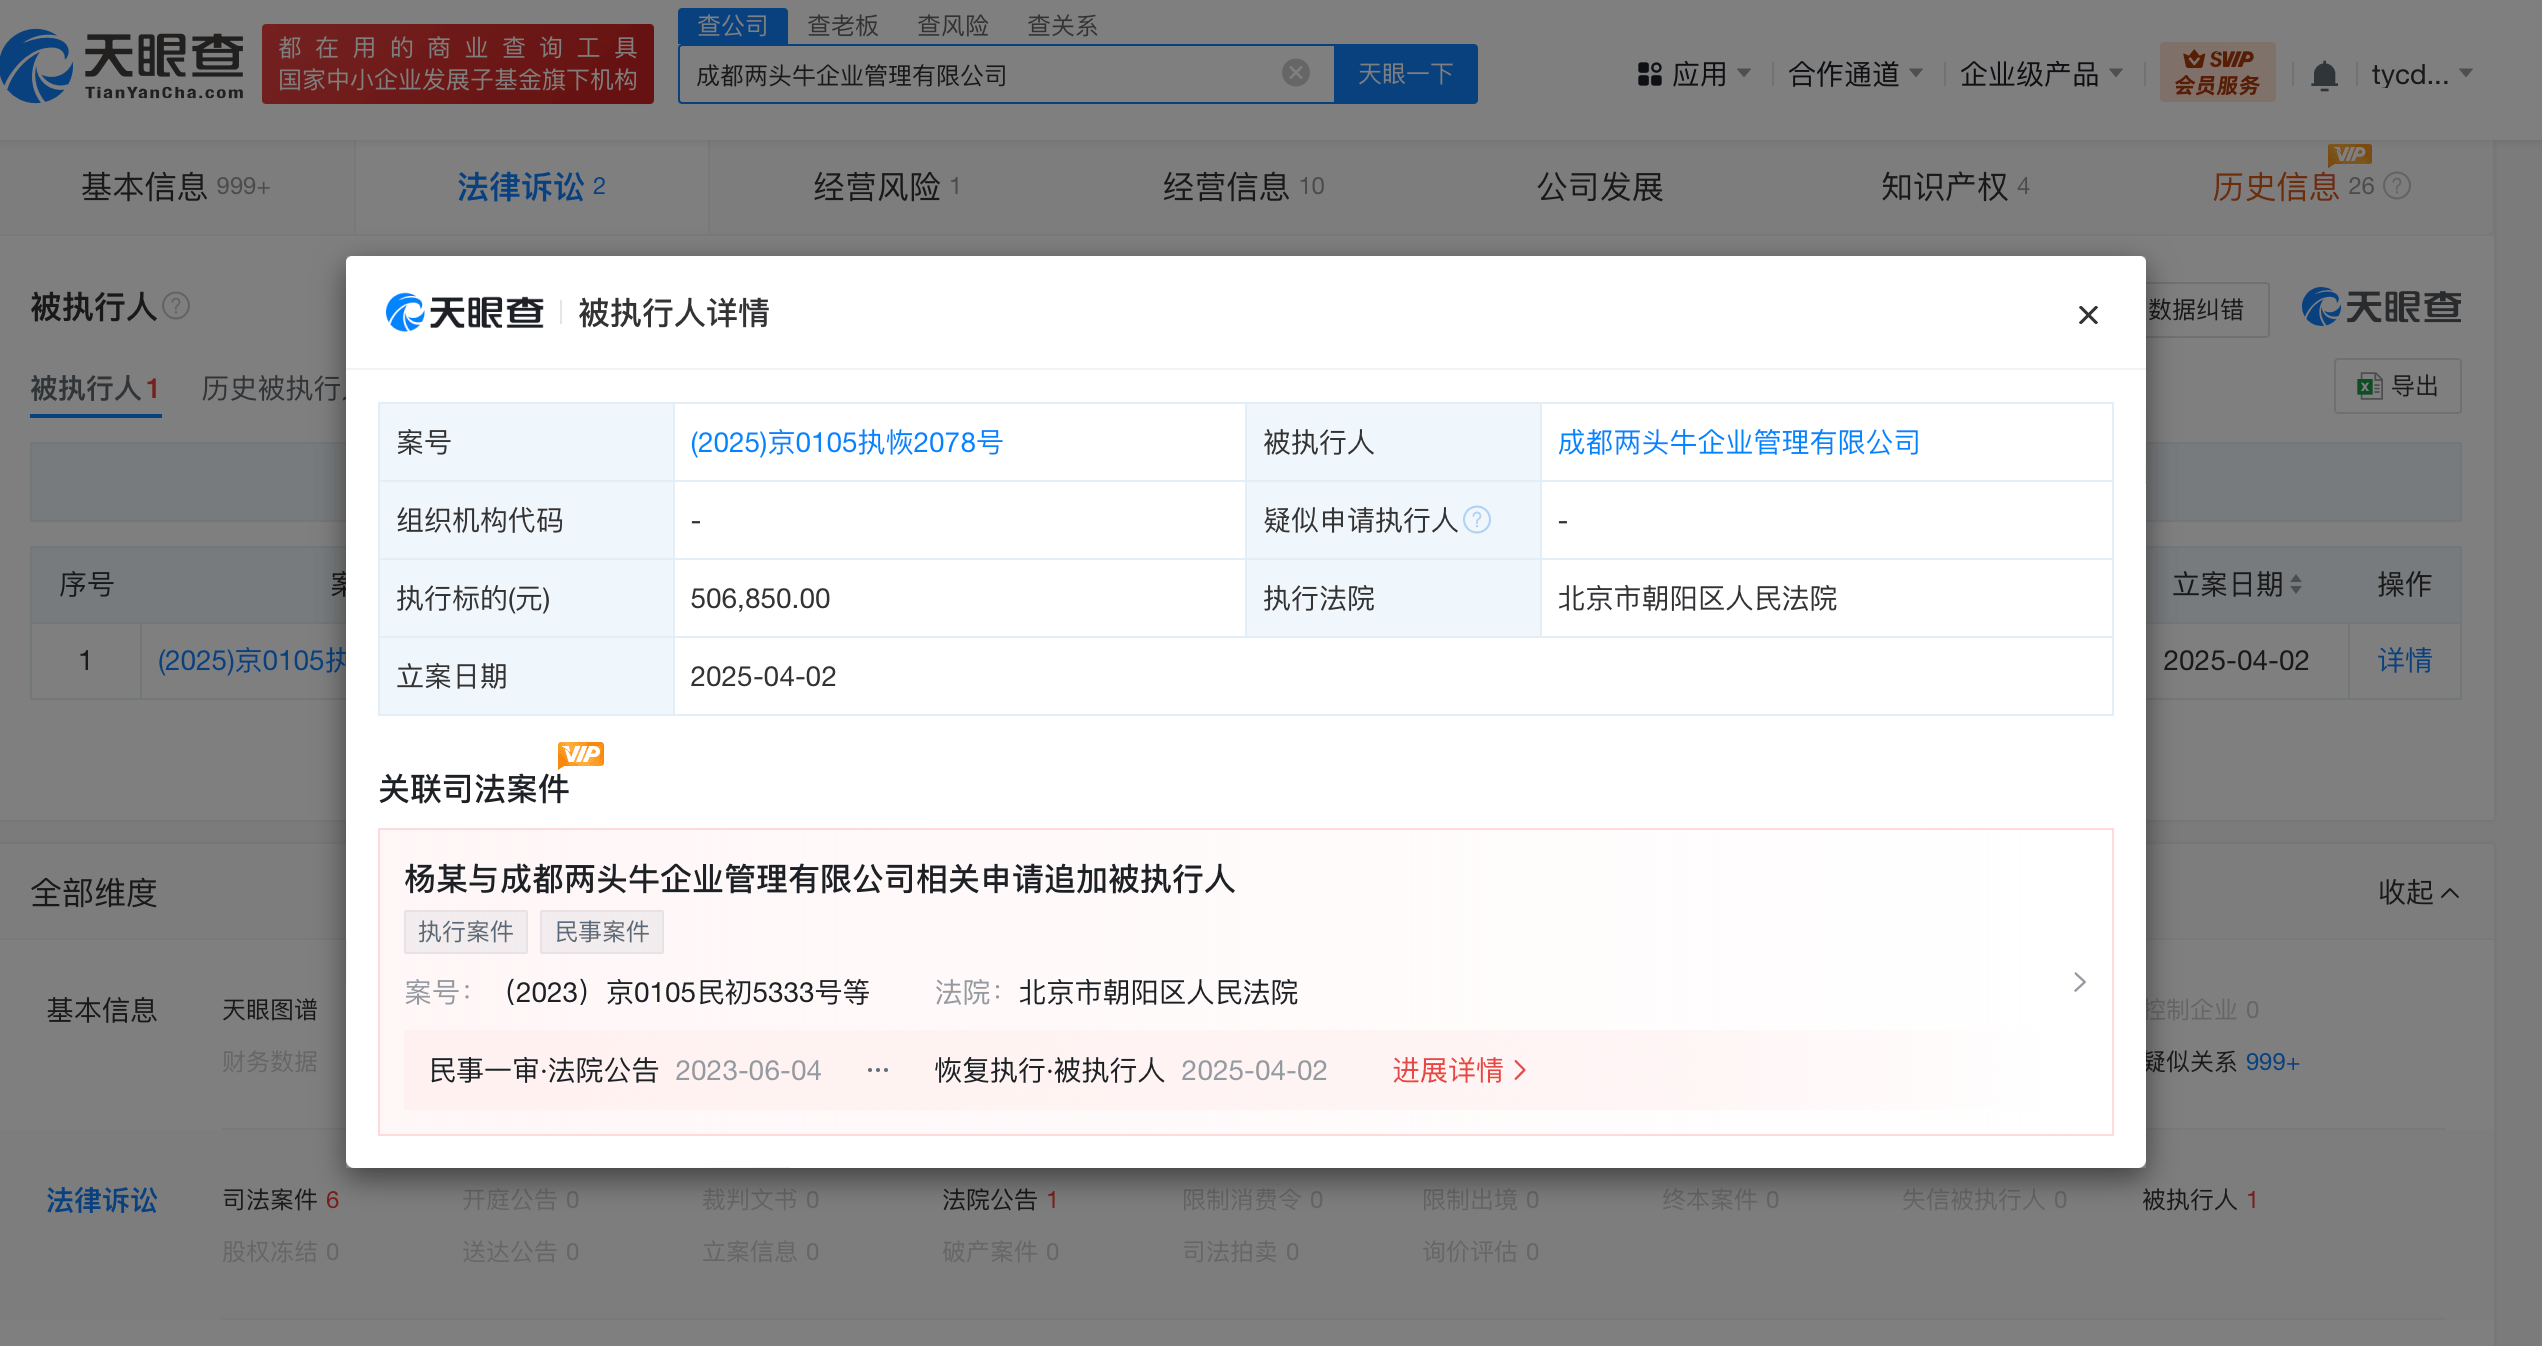This screenshot has width=2542, height=1346.
Task: Click 天眼图谱 in 基本信息 row
Action: [270, 1010]
